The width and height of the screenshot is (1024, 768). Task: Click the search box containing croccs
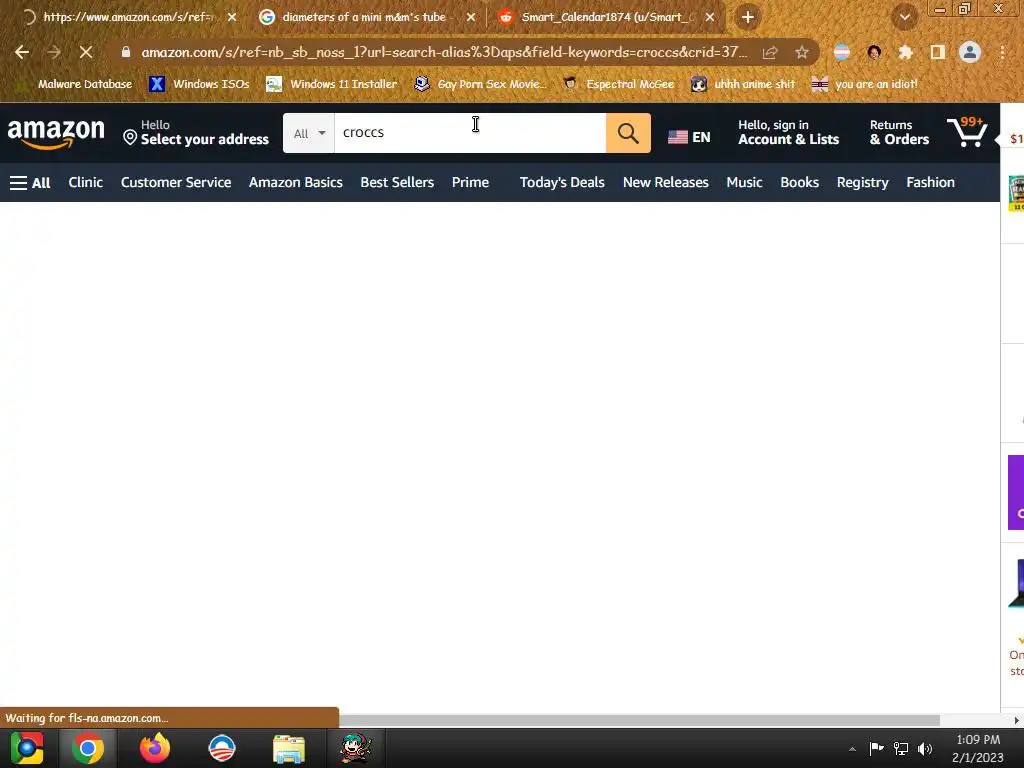(x=470, y=133)
